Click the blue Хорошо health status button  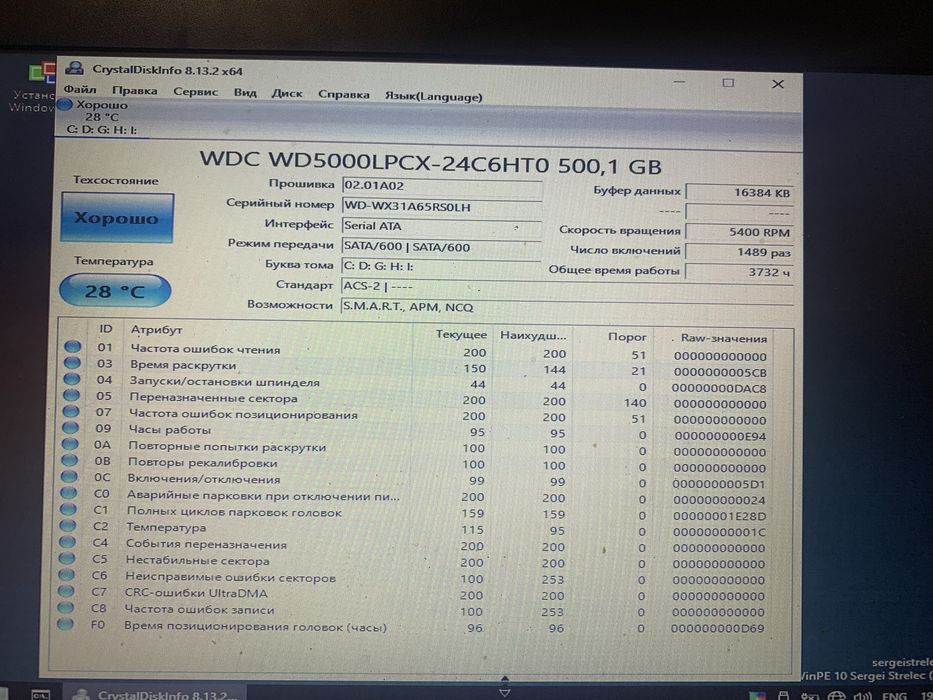pos(117,217)
